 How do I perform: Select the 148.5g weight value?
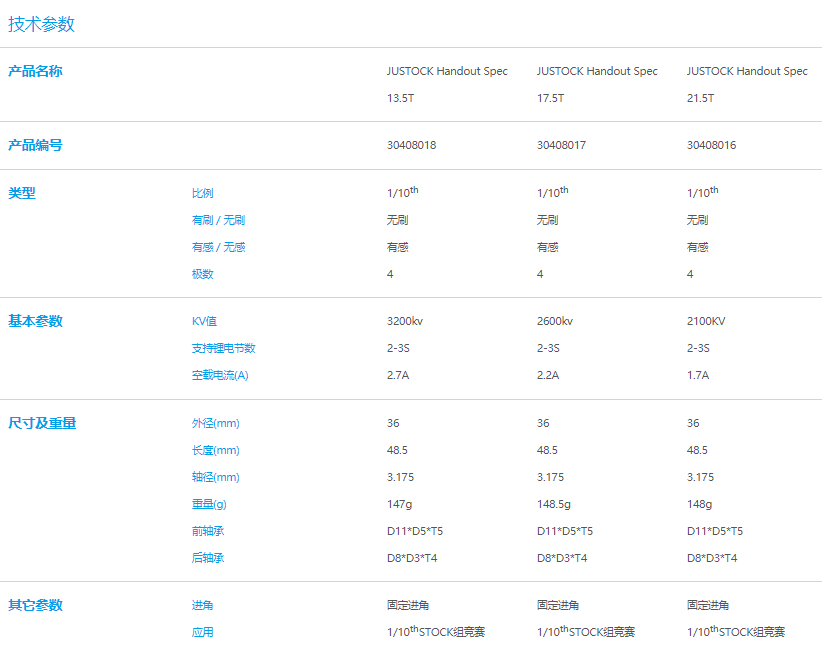(x=554, y=504)
